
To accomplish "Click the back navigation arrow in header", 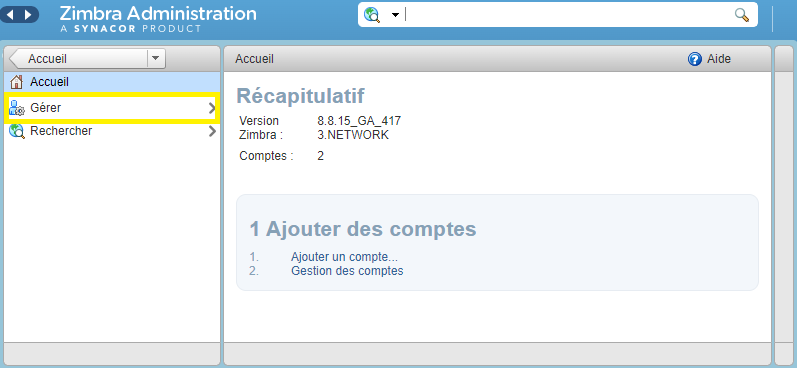I will coord(10,15).
